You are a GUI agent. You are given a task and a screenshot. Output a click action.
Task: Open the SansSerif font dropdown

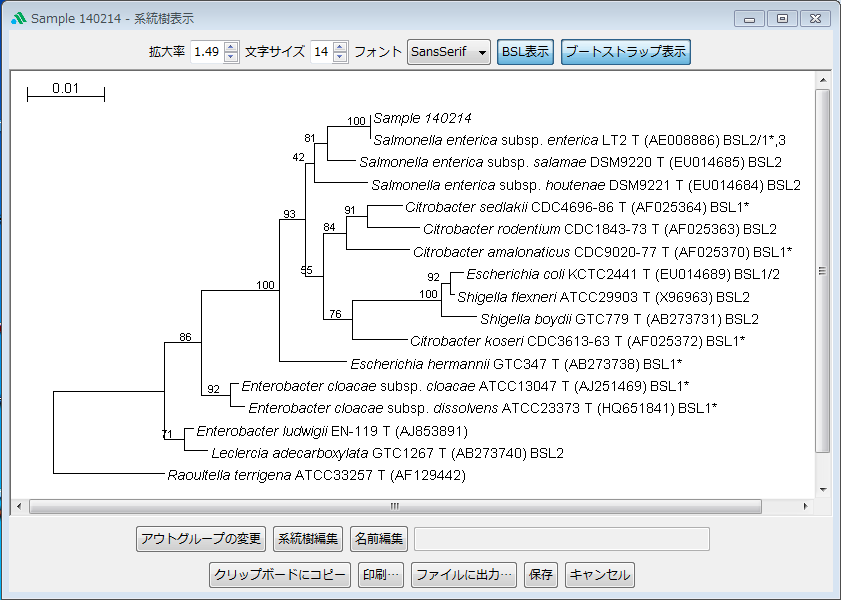pos(449,52)
